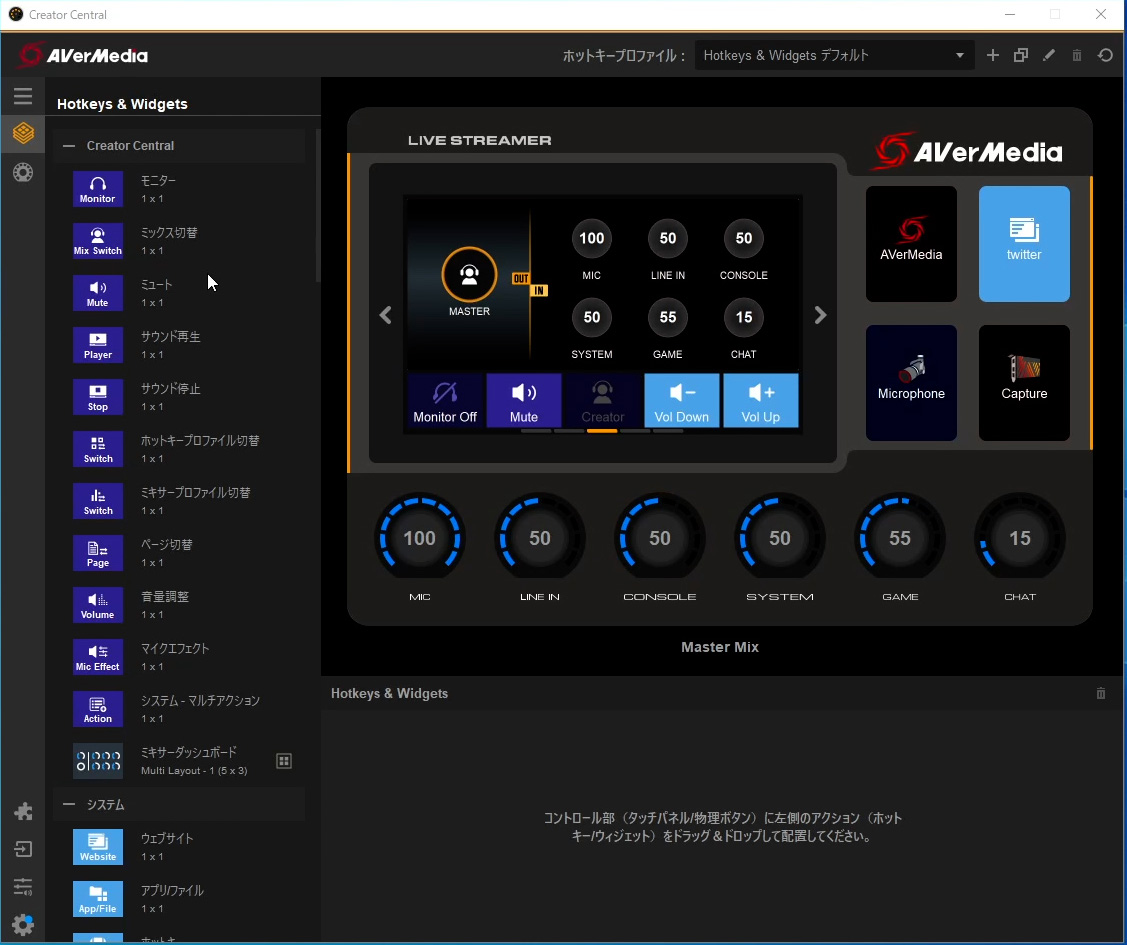Viewport: 1127px width, 945px height.
Task: Open the settings gear in the sidebar
Action: (23, 924)
